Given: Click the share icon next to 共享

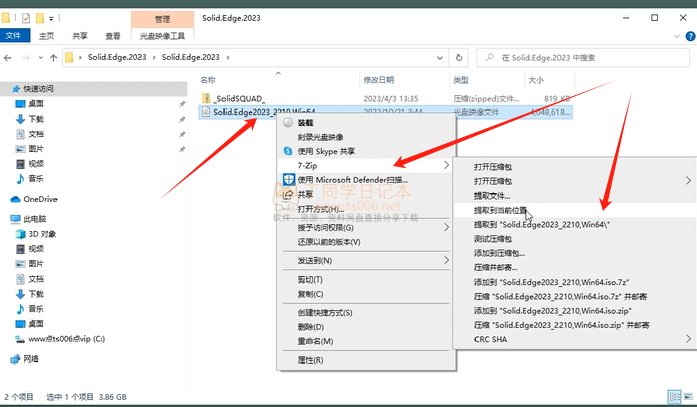Looking at the screenshot, I should pyautogui.click(x=289, y=194).
